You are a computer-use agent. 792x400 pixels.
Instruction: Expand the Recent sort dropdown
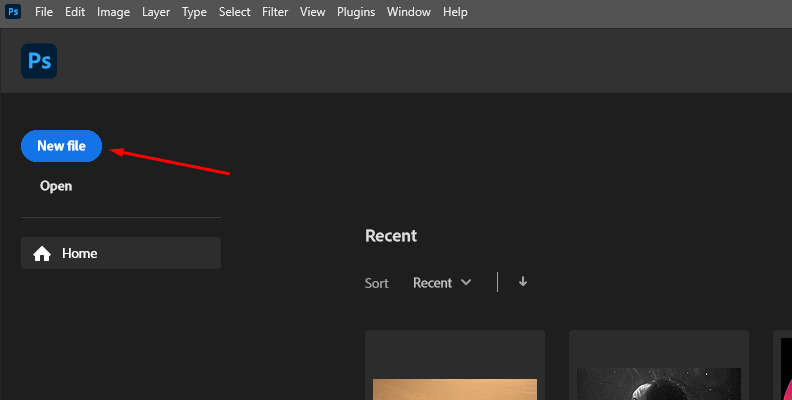[x=442, y=283]
